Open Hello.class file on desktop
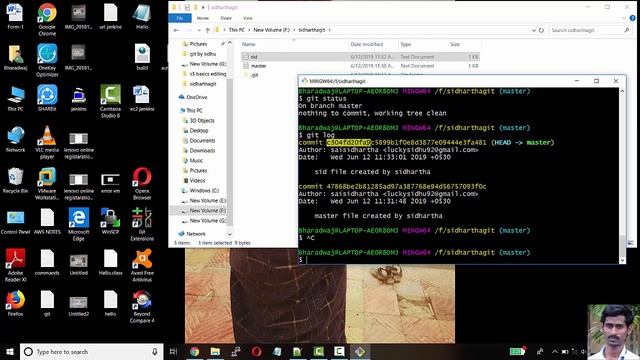This screenshot has height=360, width=640. (110, 262)
